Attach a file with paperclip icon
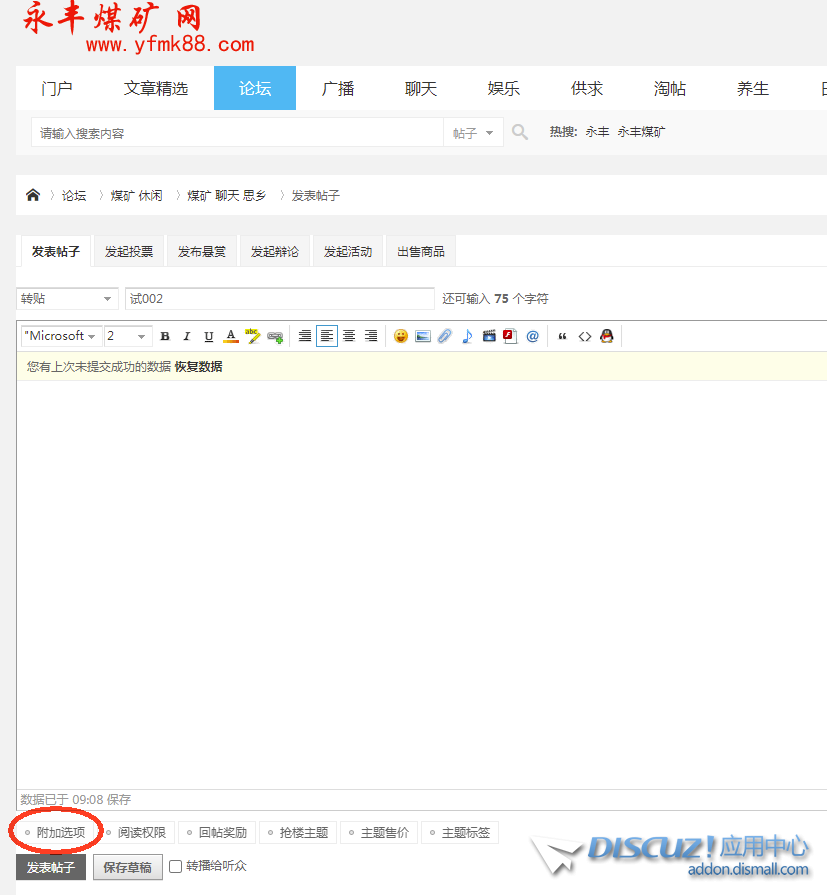 tap(445, 337)
